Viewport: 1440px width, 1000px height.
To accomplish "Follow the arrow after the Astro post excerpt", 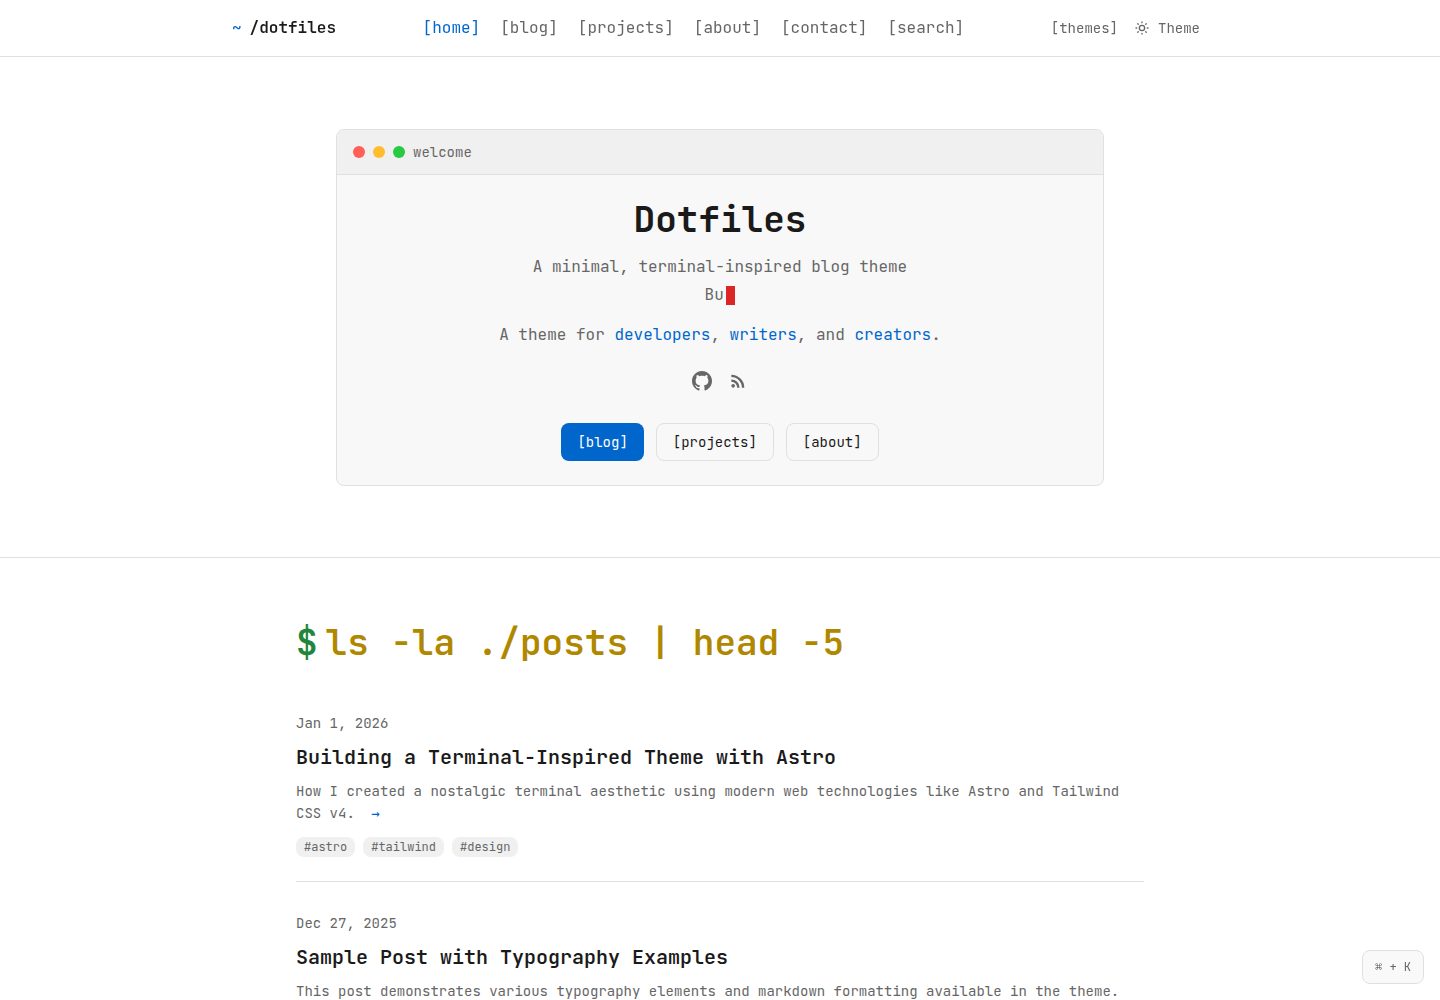I will (375, 814).
